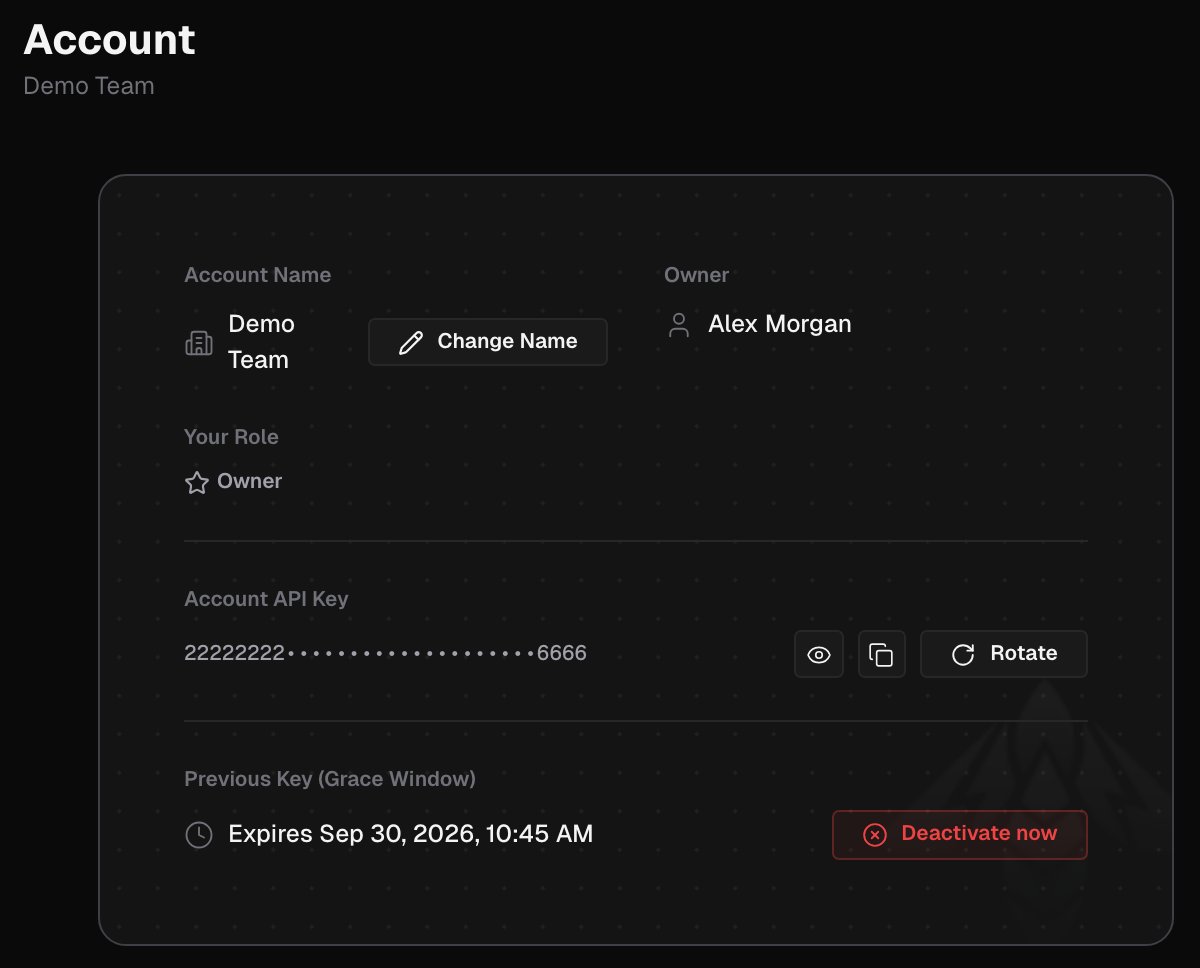This screenshot has height=968, width=1200.
Task: Click the Account Name label
Action: [258, 275]
